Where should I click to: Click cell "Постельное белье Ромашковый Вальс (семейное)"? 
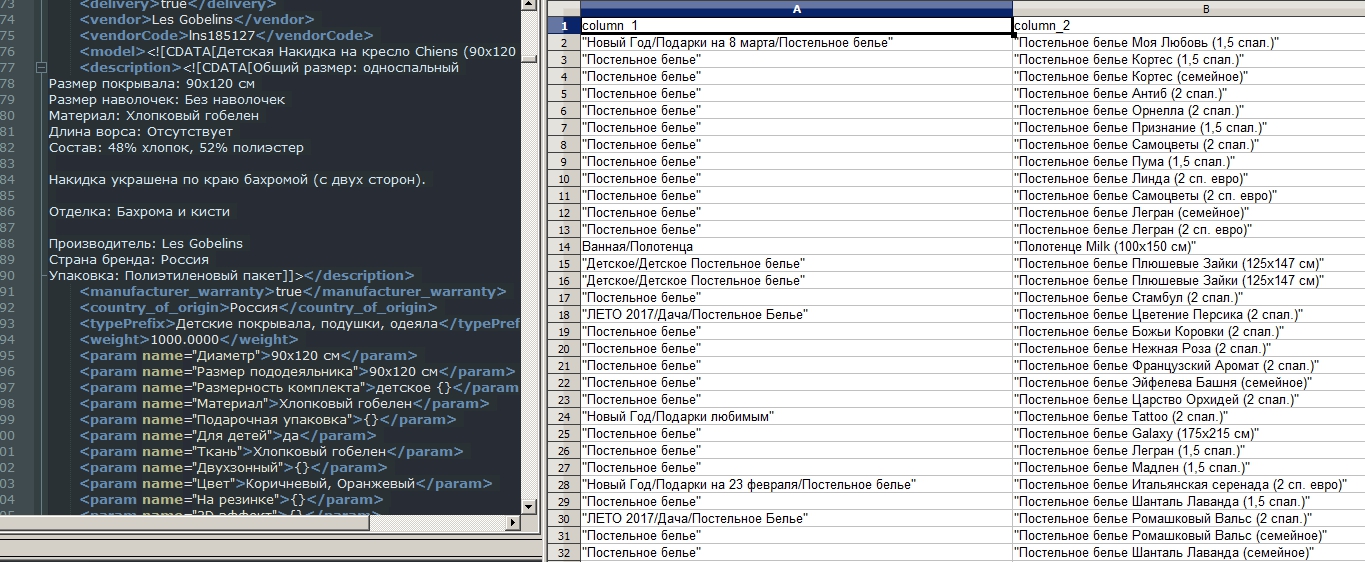1189,536
